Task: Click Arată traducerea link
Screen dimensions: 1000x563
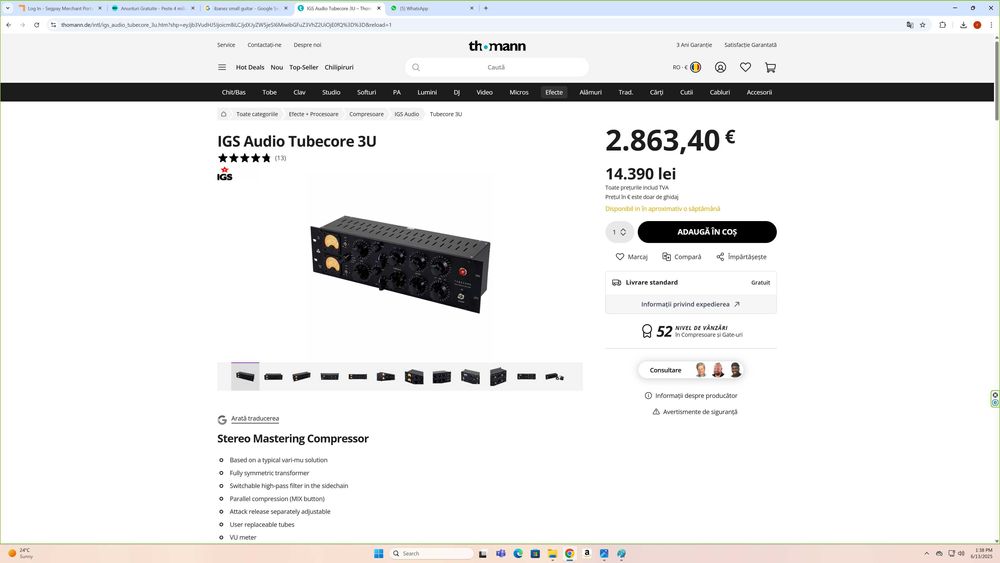Action: (x=254, y=419)
